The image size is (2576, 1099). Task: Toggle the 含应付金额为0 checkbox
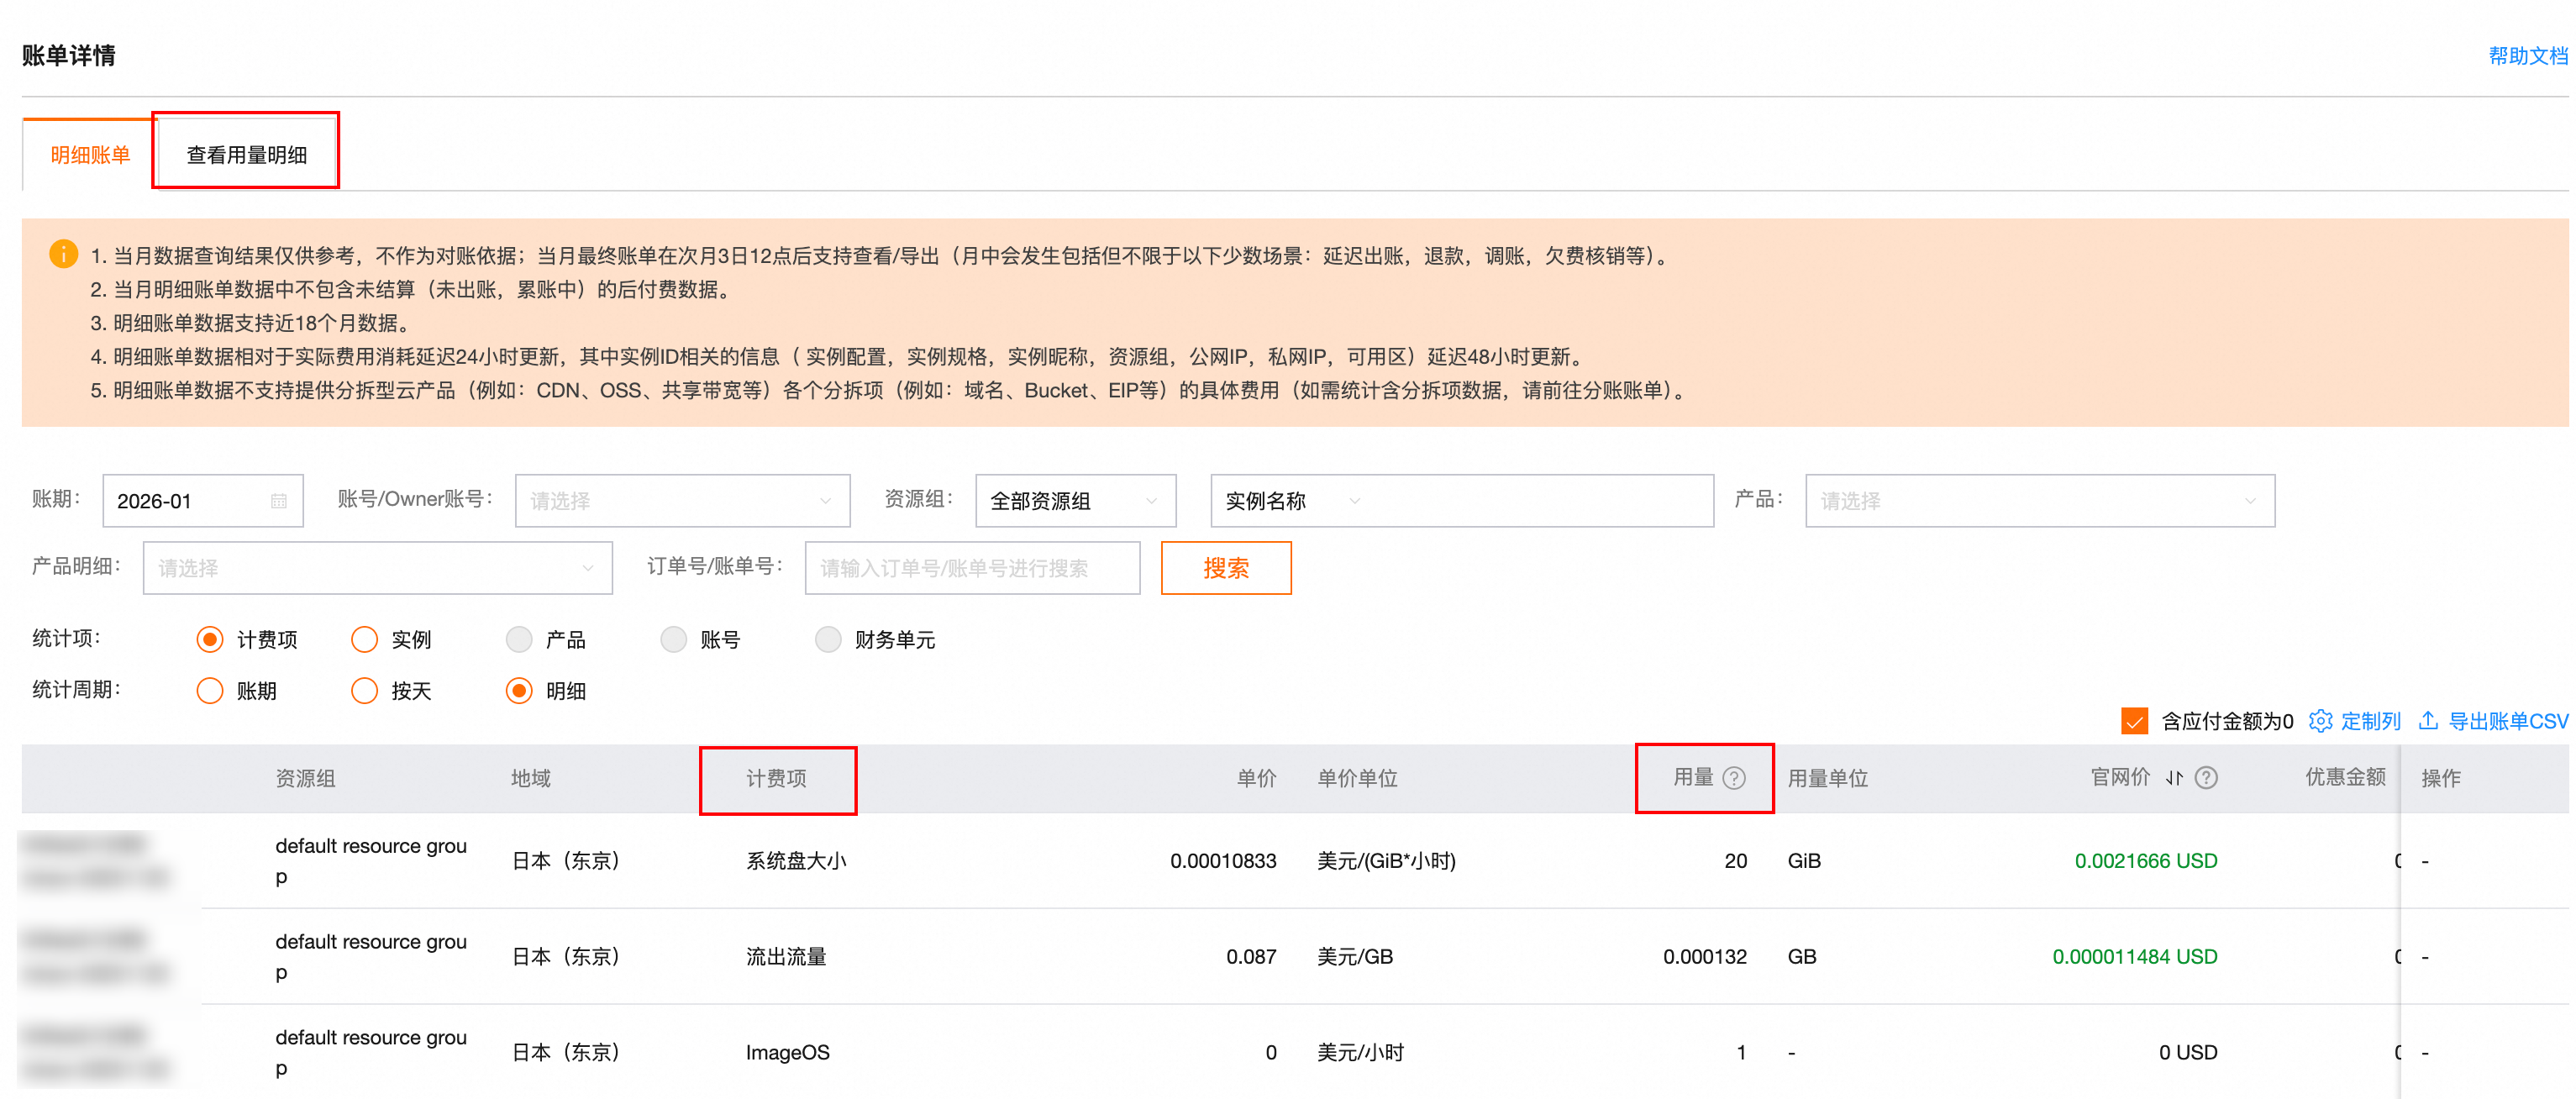(x=2134, y=721)
